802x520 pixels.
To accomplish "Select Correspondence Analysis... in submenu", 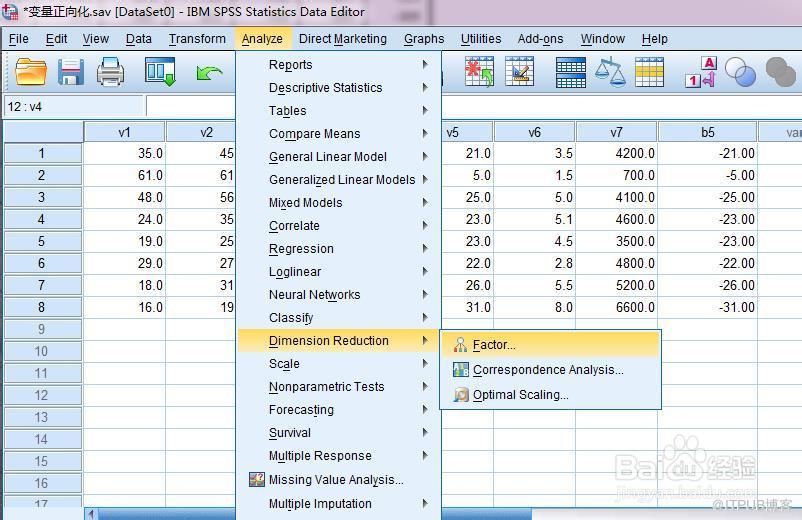I will point(547,370).
